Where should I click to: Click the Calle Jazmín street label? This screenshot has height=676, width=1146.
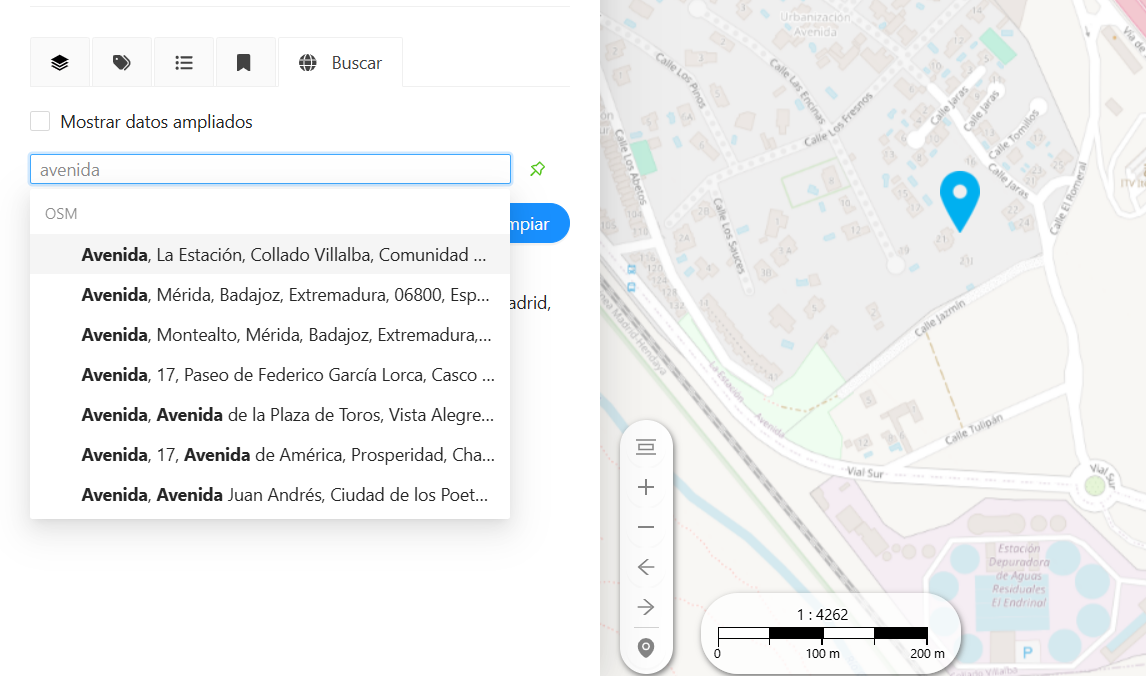(x=940, y=318)
